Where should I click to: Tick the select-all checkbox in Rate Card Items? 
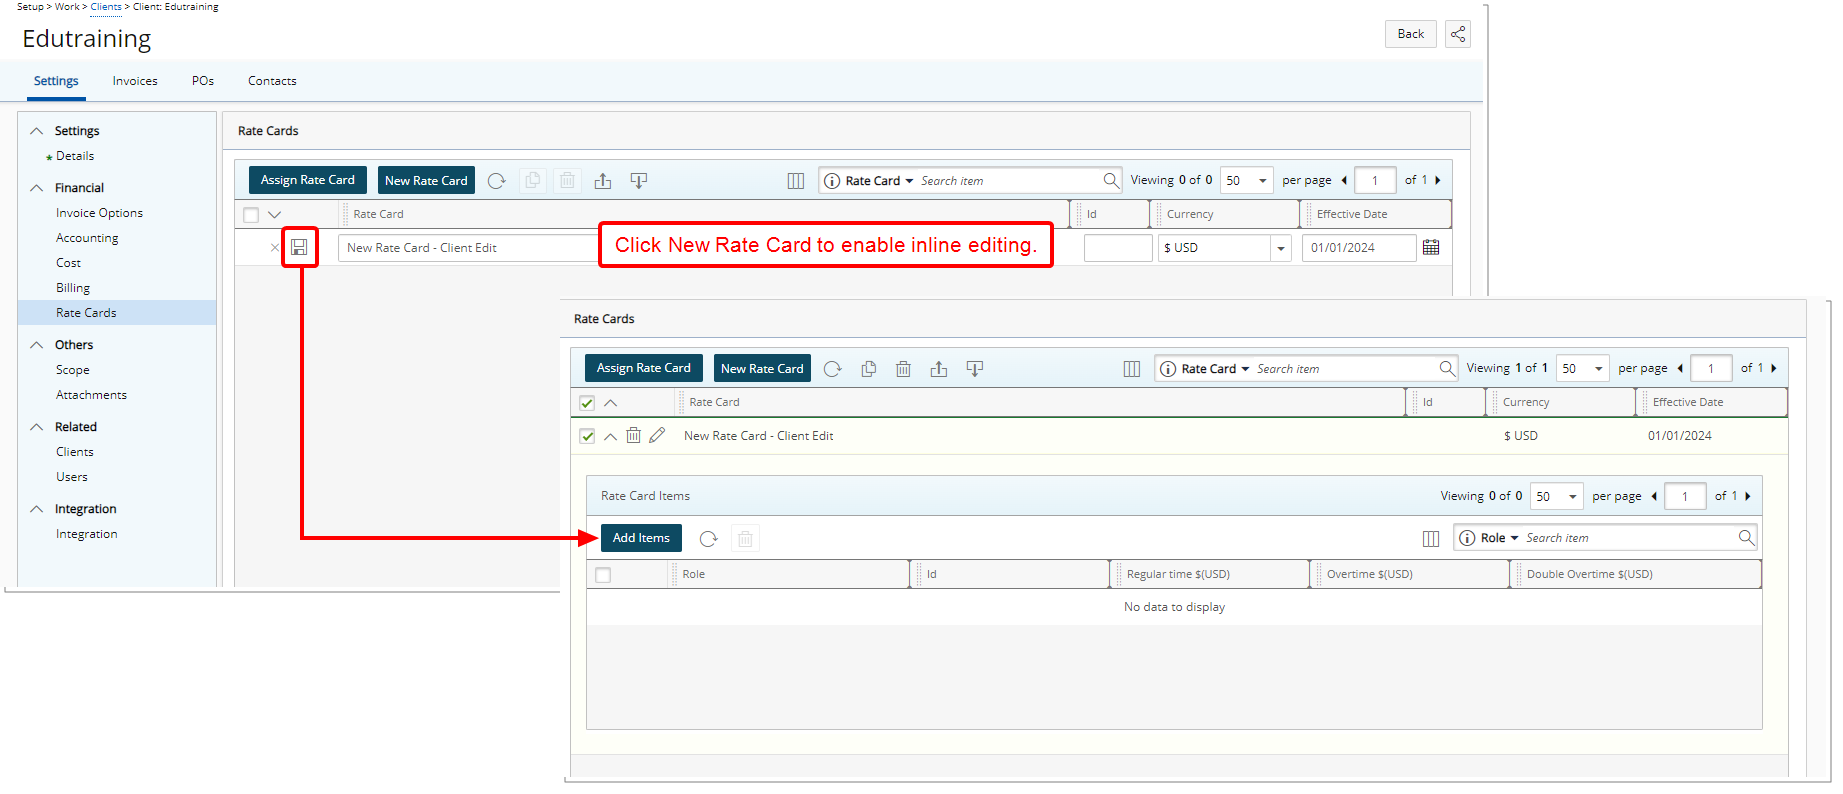point(603,575)
